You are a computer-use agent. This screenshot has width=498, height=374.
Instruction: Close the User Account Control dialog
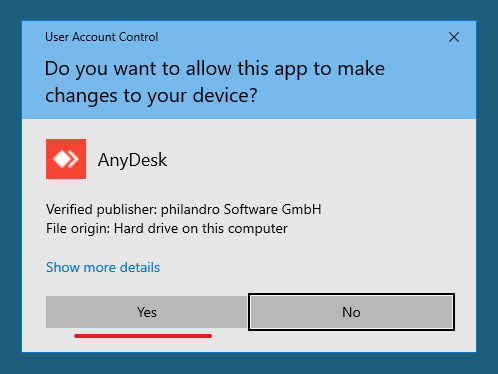(454, 37)
